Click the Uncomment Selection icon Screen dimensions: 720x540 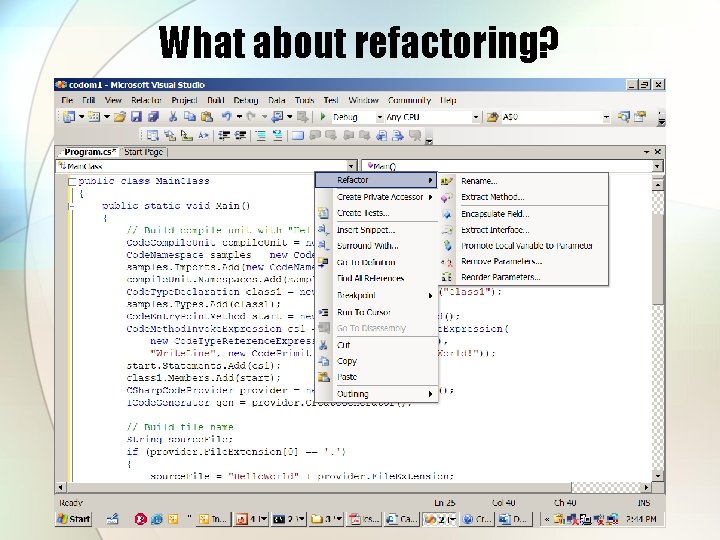(277, 135)
